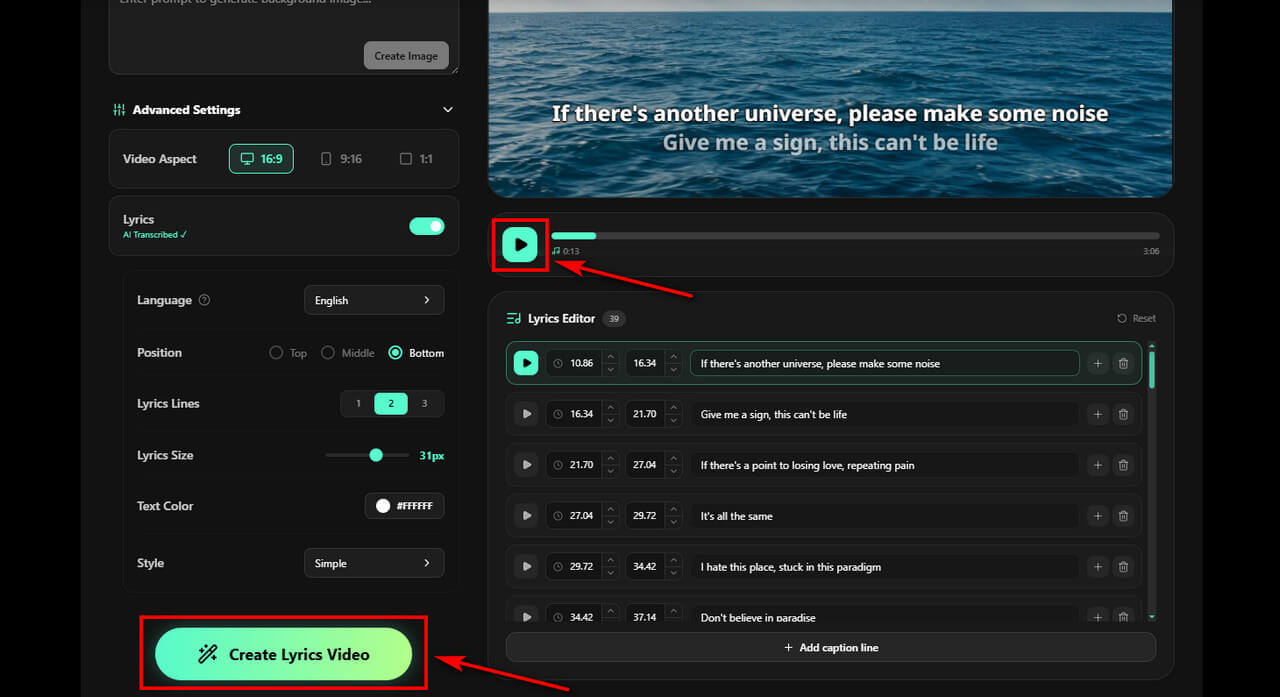Screen dimensions: 1280x697
Task: Play the 'If there's a point to losing love' line
Action: [x=526, y=465]
